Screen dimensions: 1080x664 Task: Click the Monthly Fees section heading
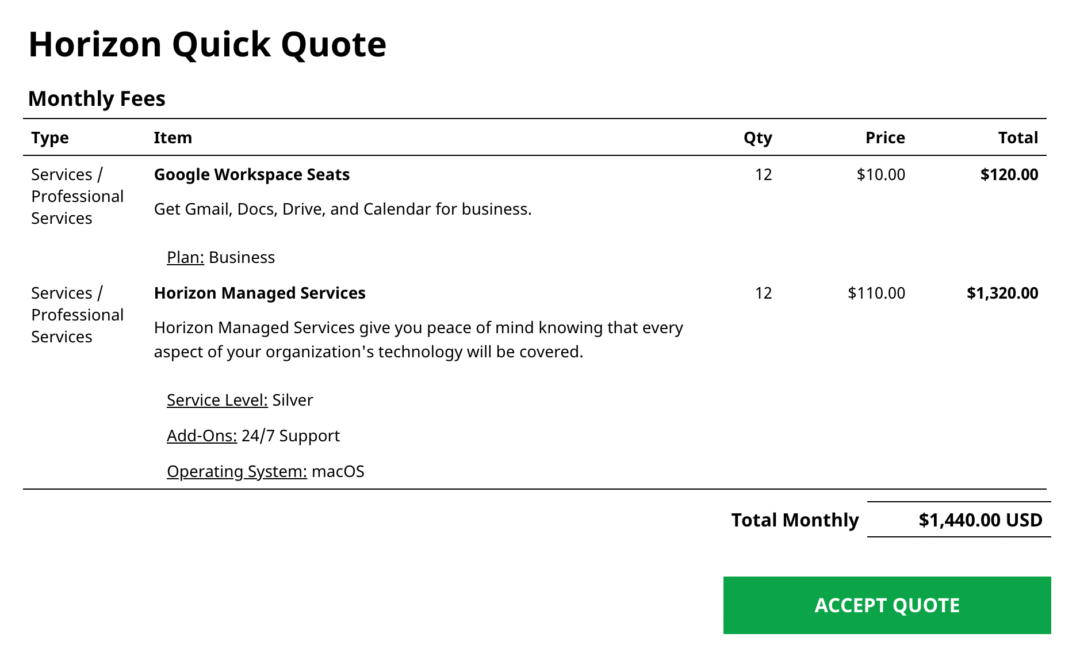click(x=97, y=98)
